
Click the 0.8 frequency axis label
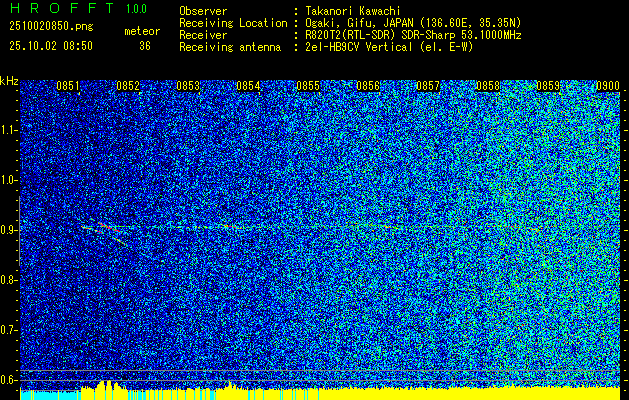(7, 280)
